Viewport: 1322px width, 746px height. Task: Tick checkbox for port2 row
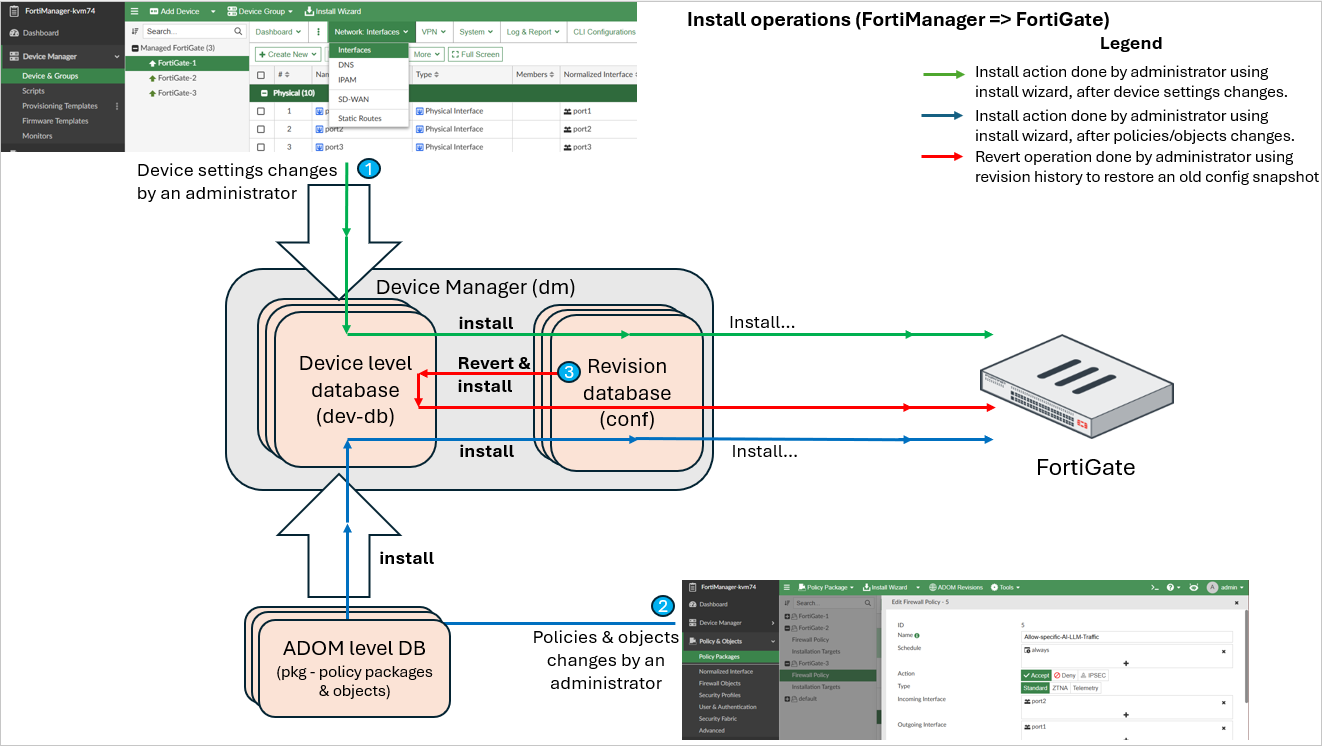click(x=261, y=129)
